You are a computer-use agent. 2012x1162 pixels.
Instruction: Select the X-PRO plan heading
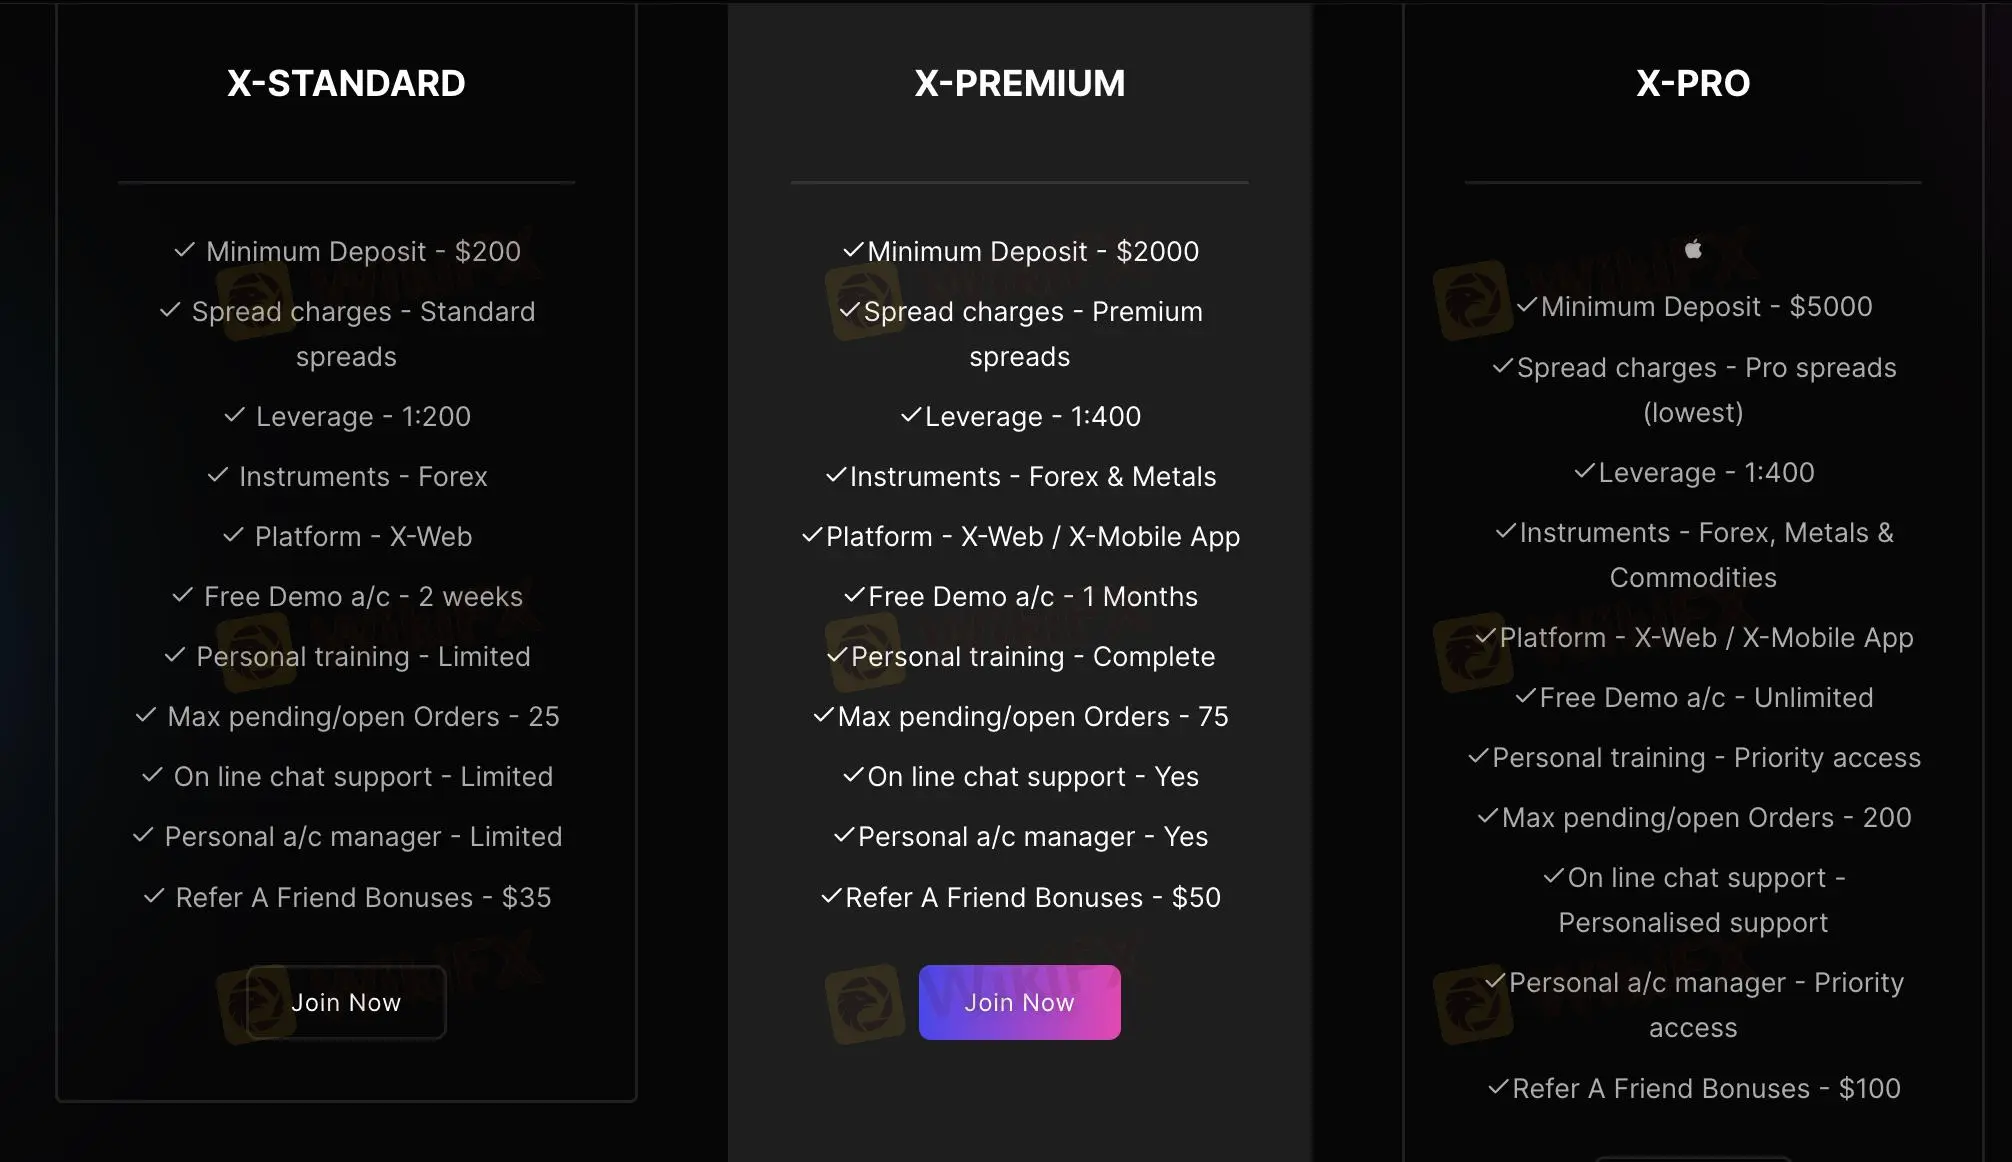pos(1692,83)
